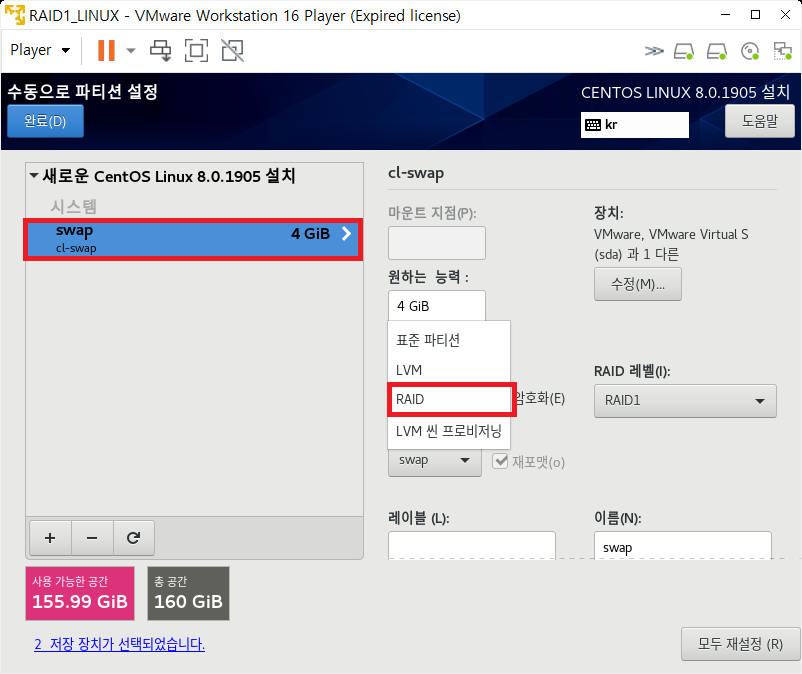This screenshot has width=802, height=674.
Task: Add a new mount point with plus
Action: 50,538
